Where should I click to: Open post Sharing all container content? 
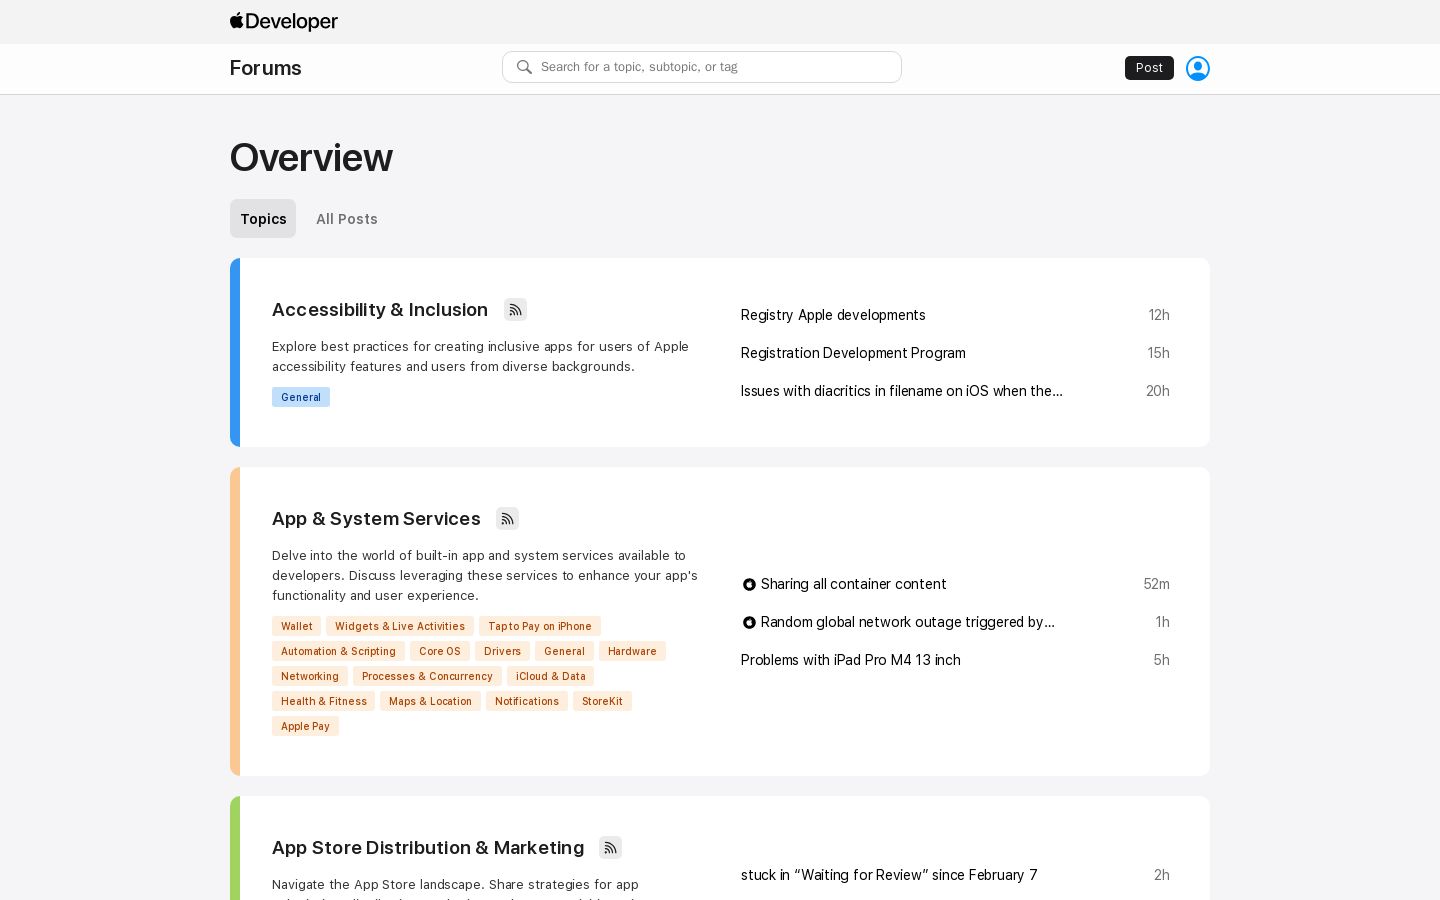coord(853,584)
